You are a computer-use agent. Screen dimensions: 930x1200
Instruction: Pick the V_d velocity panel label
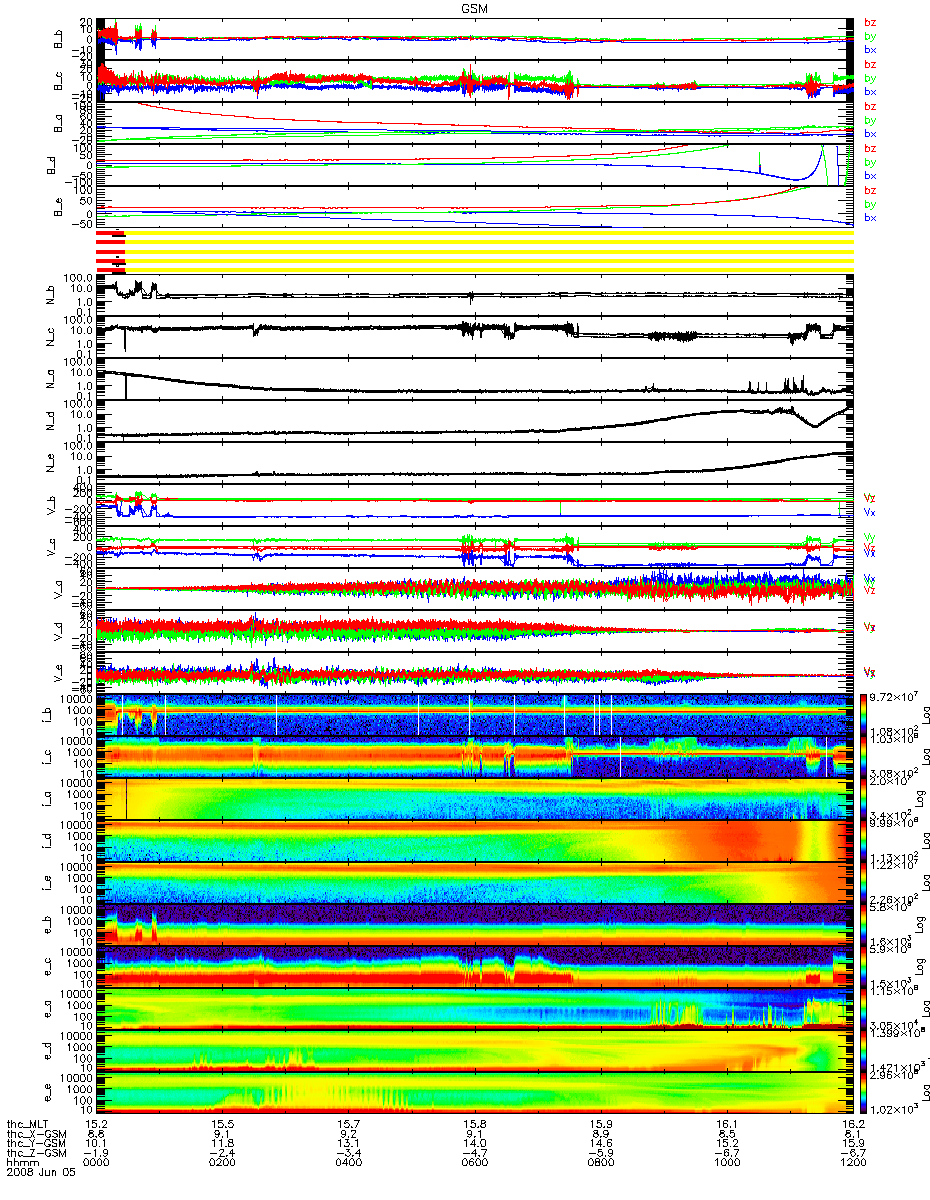point(59,632)
